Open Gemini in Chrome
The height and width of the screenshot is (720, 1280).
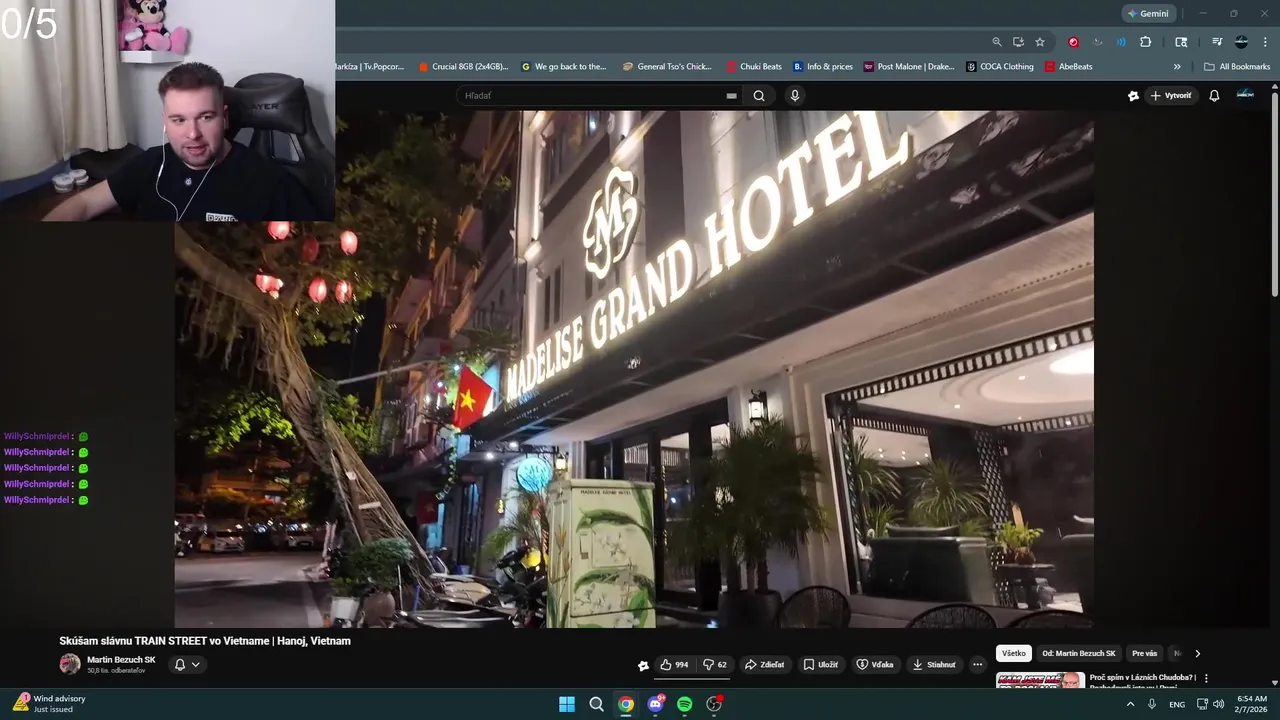[1148, 14]
